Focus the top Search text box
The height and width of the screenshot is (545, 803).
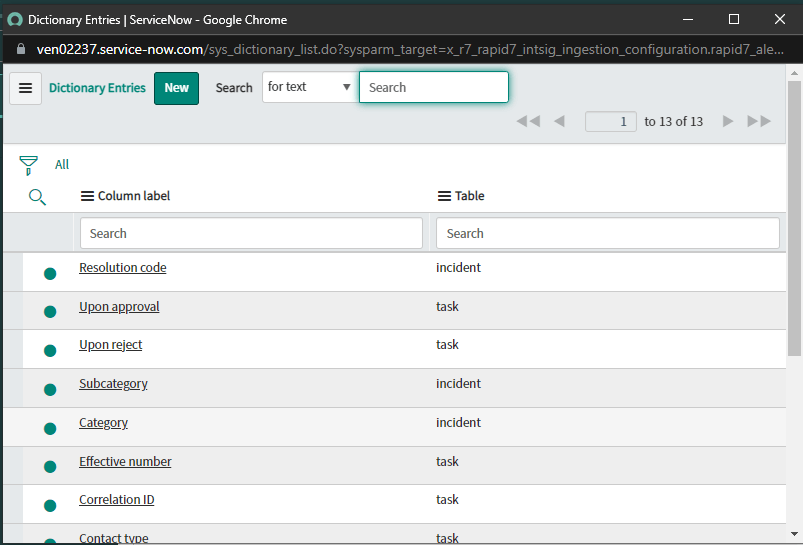coord(433,87)
